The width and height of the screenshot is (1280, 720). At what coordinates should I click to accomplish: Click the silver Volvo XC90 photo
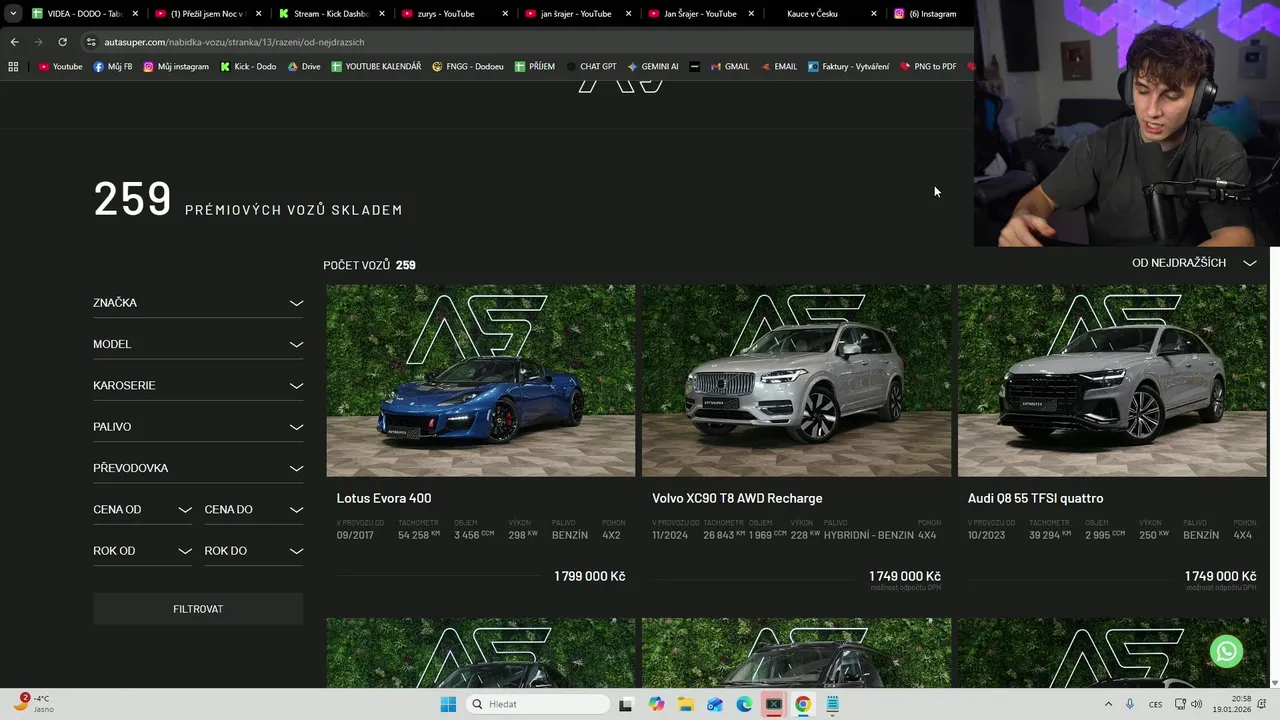(796, 381)
